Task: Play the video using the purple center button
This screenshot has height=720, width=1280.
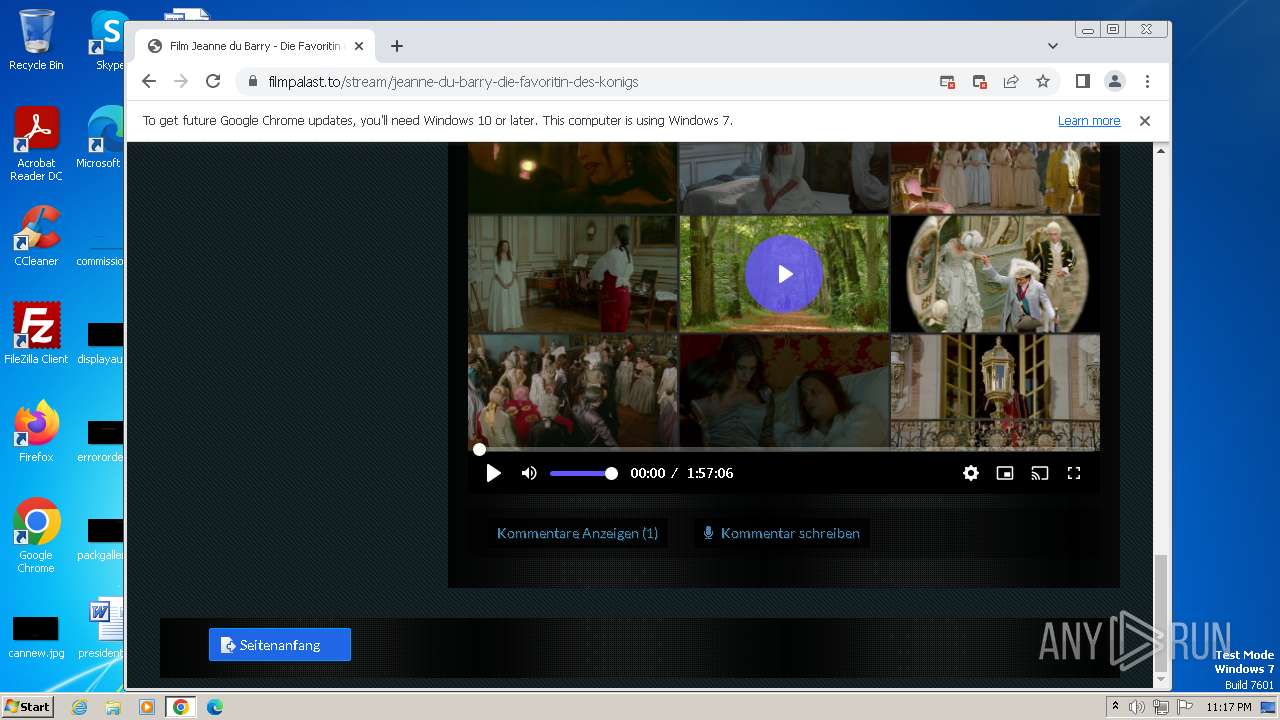Action: [784, 273]
